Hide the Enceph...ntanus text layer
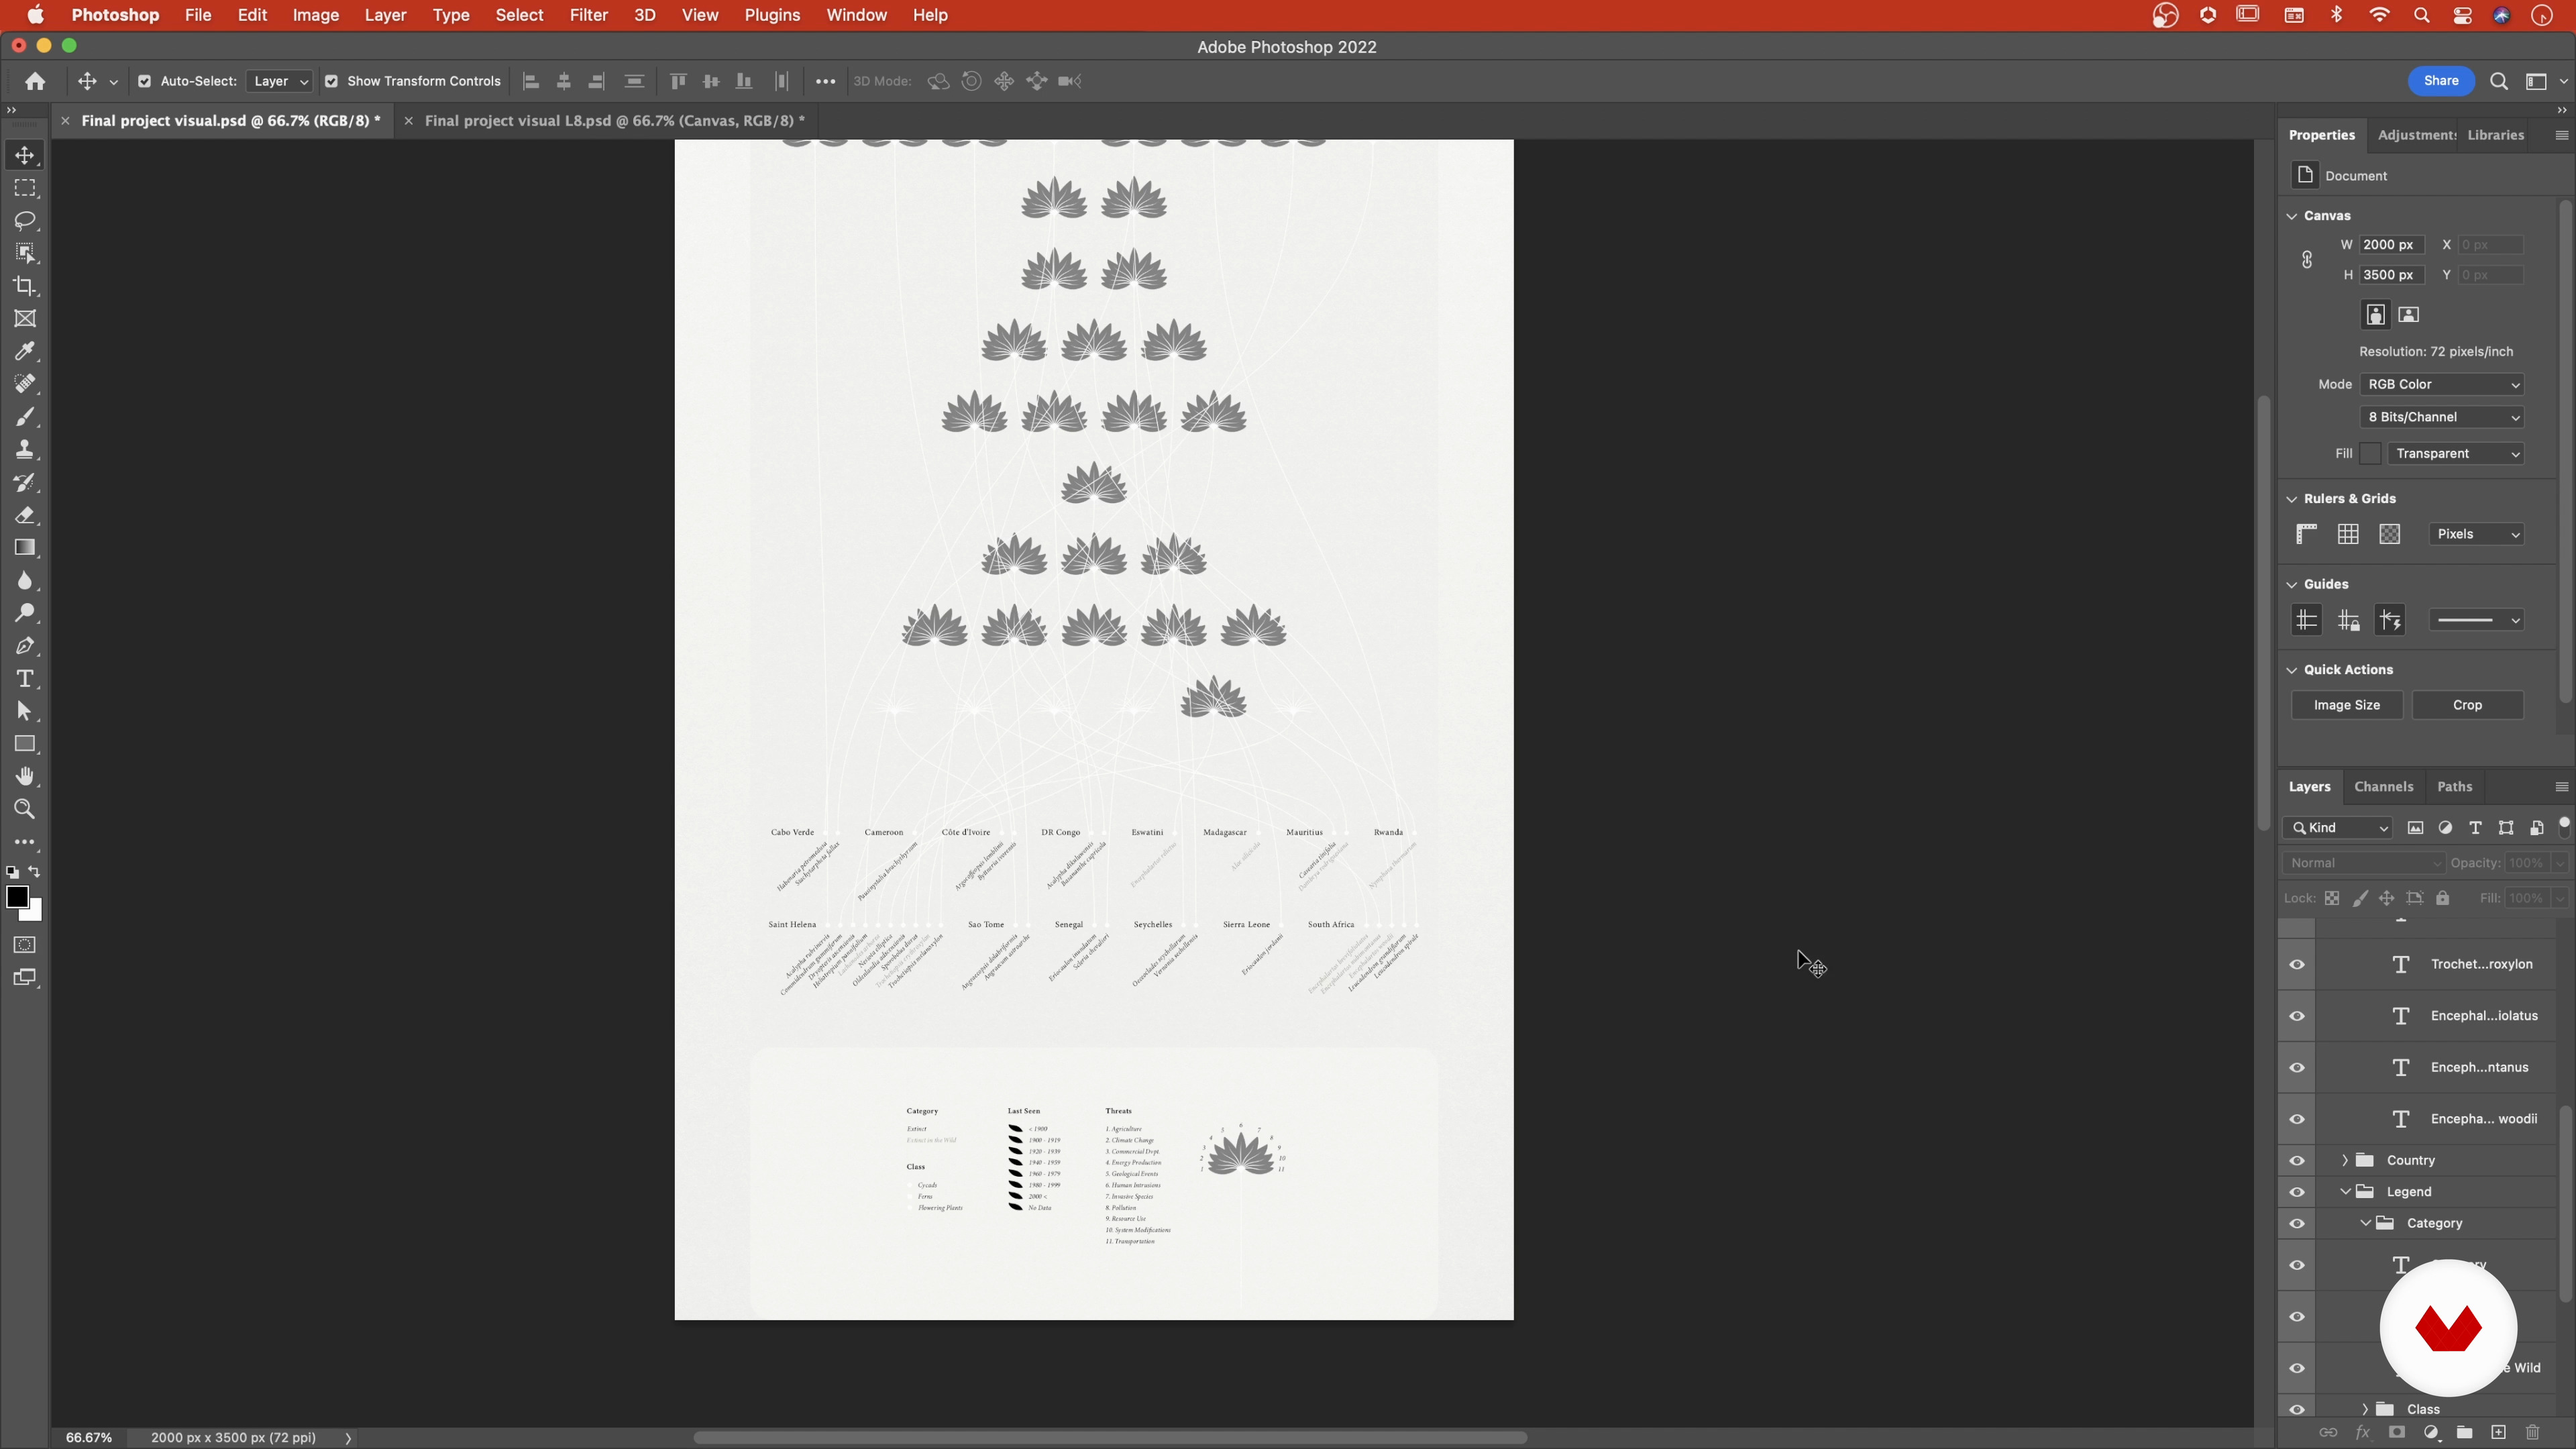This screenshot has width=2576, height=1449. (x=2297, y=1068)
